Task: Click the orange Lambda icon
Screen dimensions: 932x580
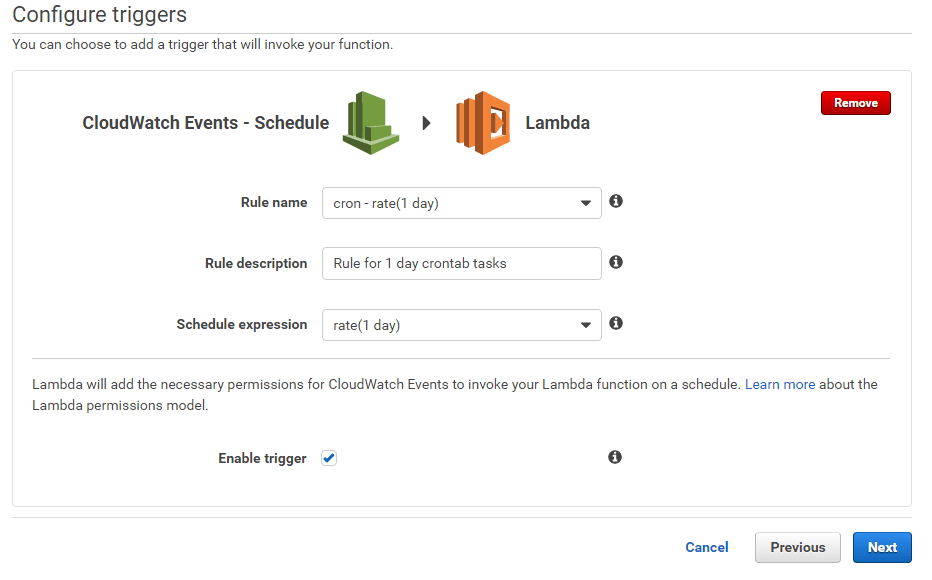Action: coord(483,122)
